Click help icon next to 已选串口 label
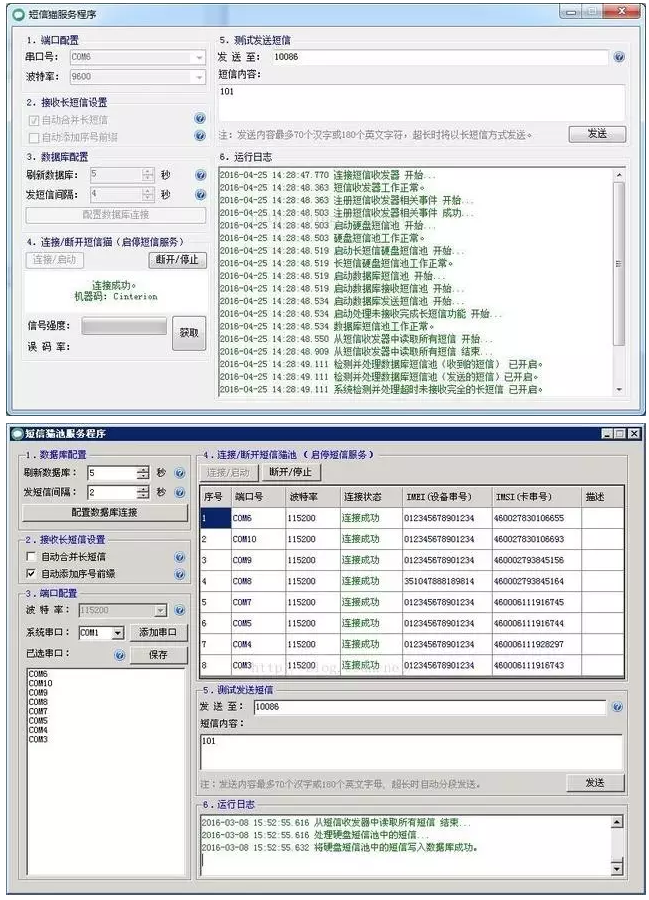The width and height of the screenshot is (649, 900). [x=120, y=656]
